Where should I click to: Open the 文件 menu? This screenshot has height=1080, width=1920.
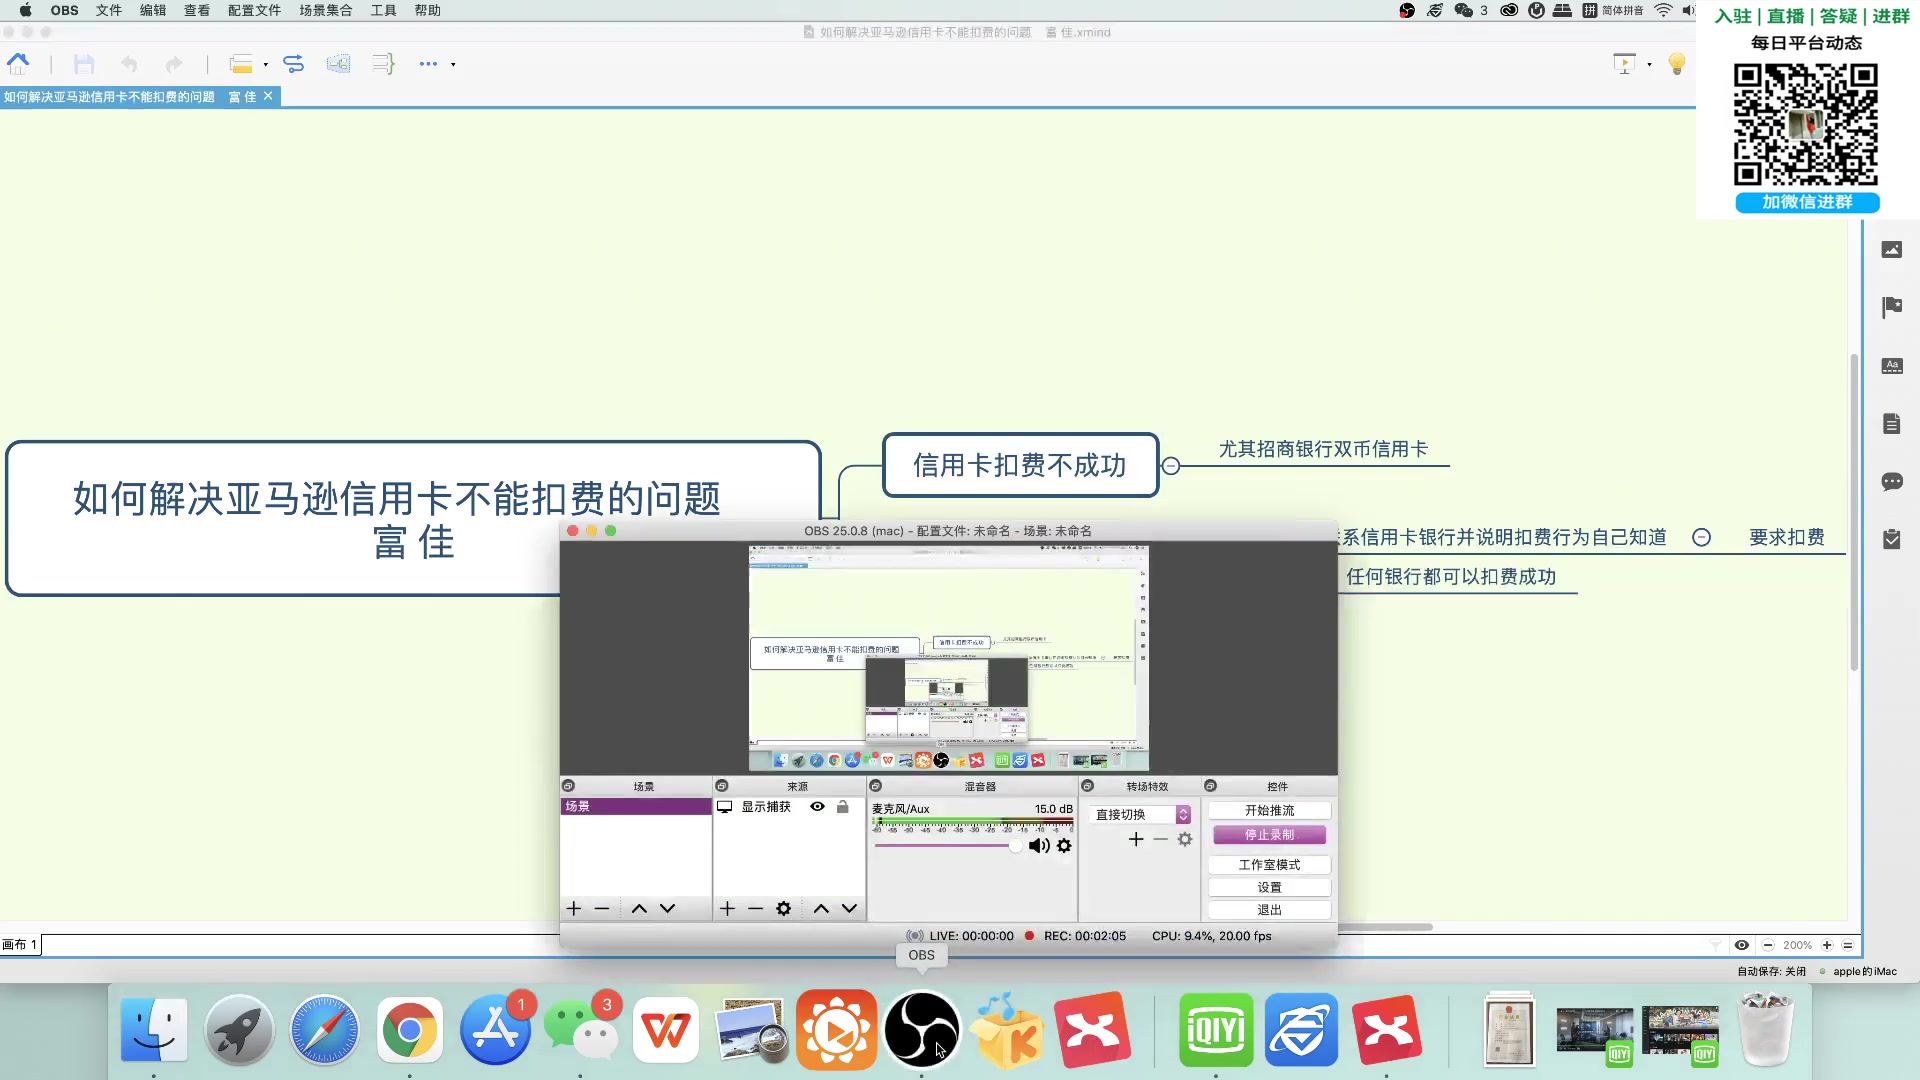tap(108, 10)
